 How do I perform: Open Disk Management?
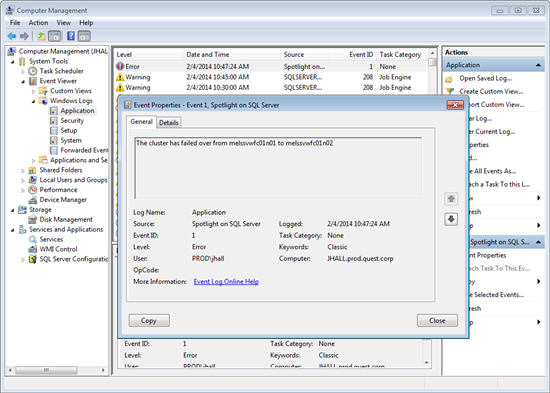[x=66, y=219]
